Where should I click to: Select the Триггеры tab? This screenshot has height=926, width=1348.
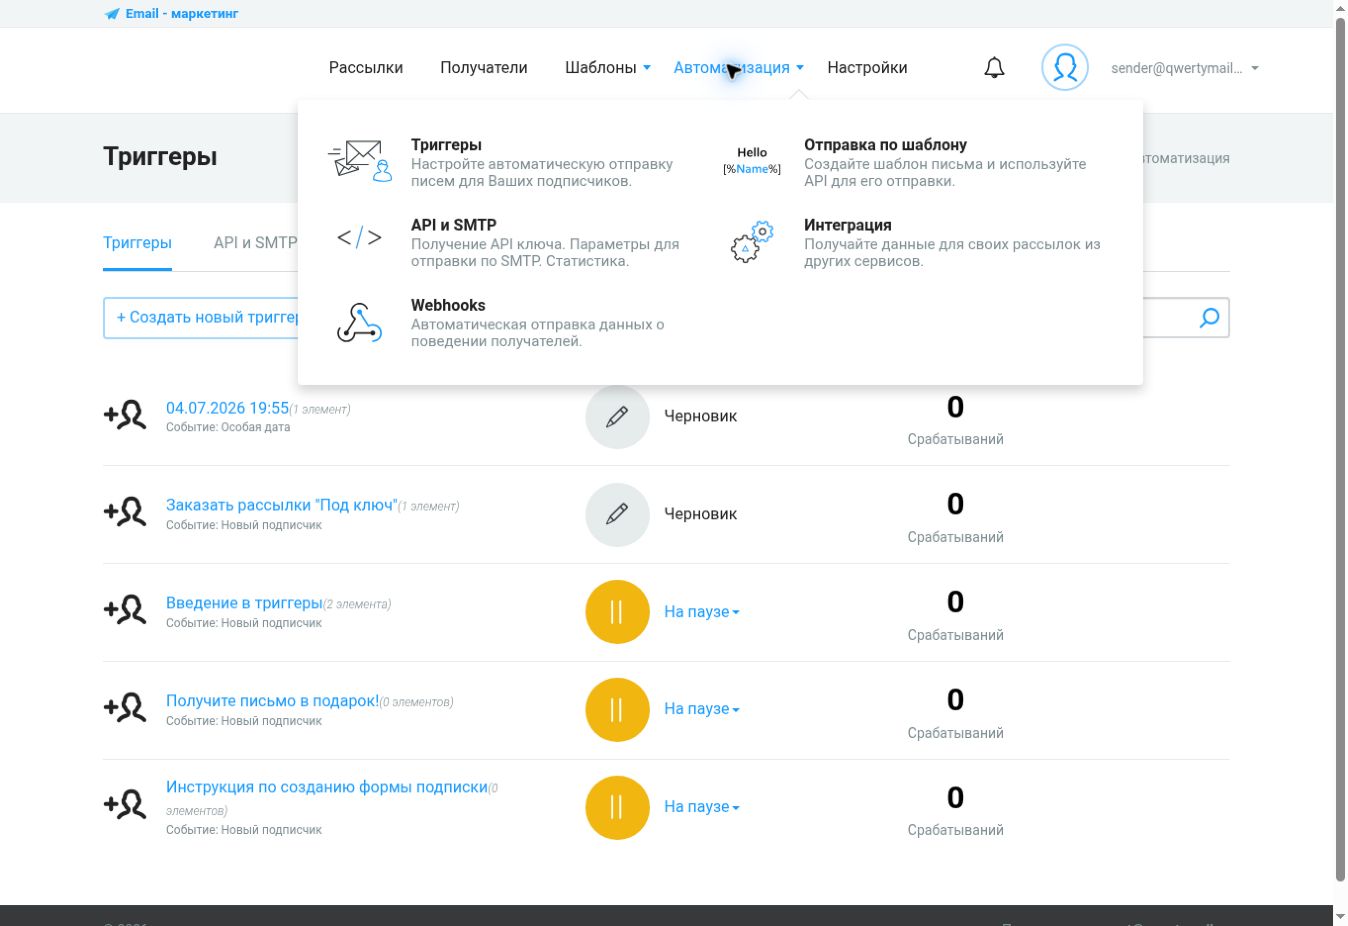pos(137,243)
